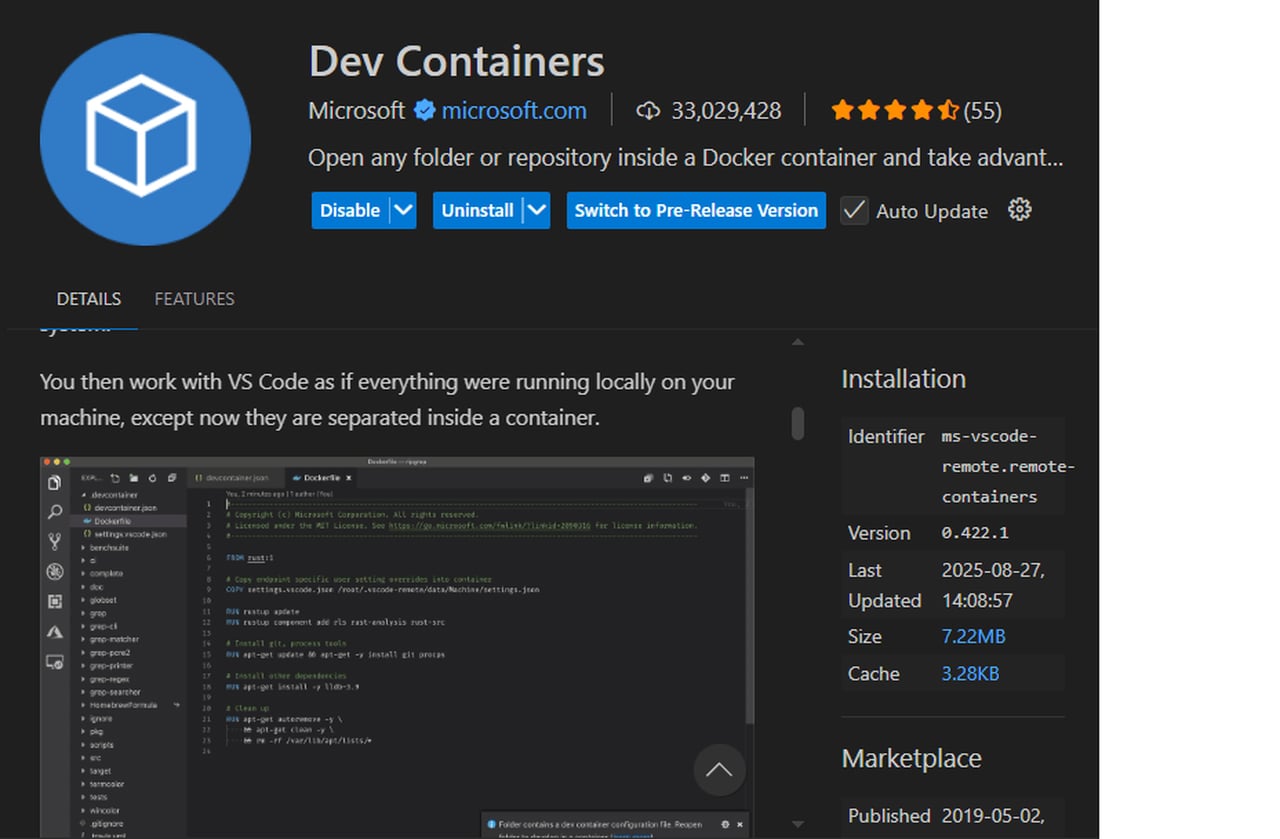Open the Disable button dropdown arrow

[x=403, y=210]
